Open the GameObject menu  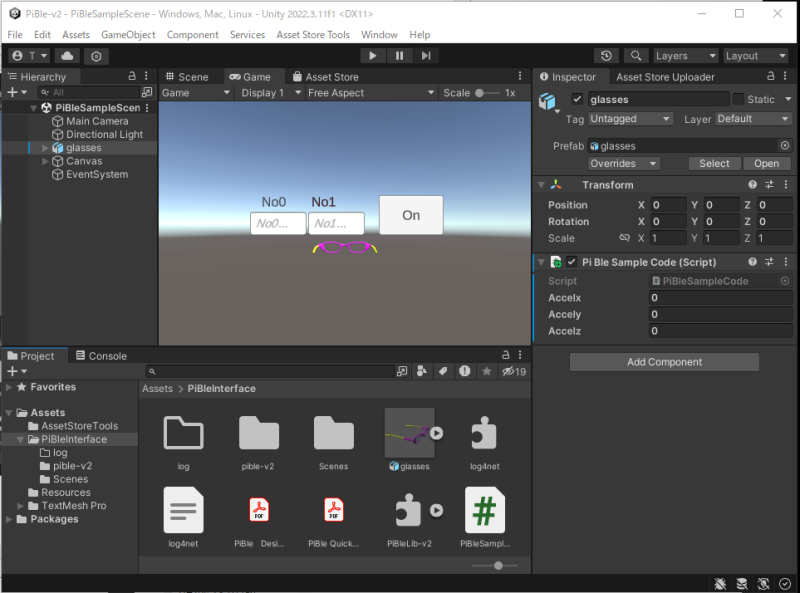(x=128, y=34)
